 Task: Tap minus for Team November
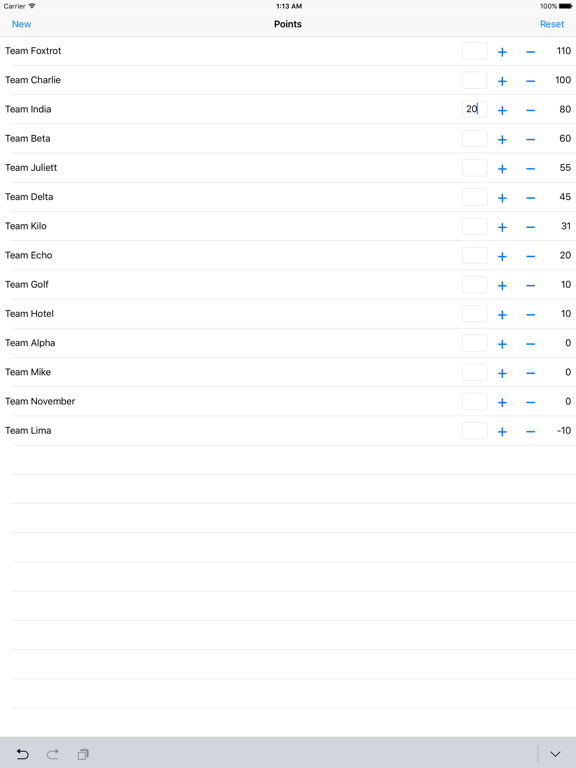coord(530,403)
